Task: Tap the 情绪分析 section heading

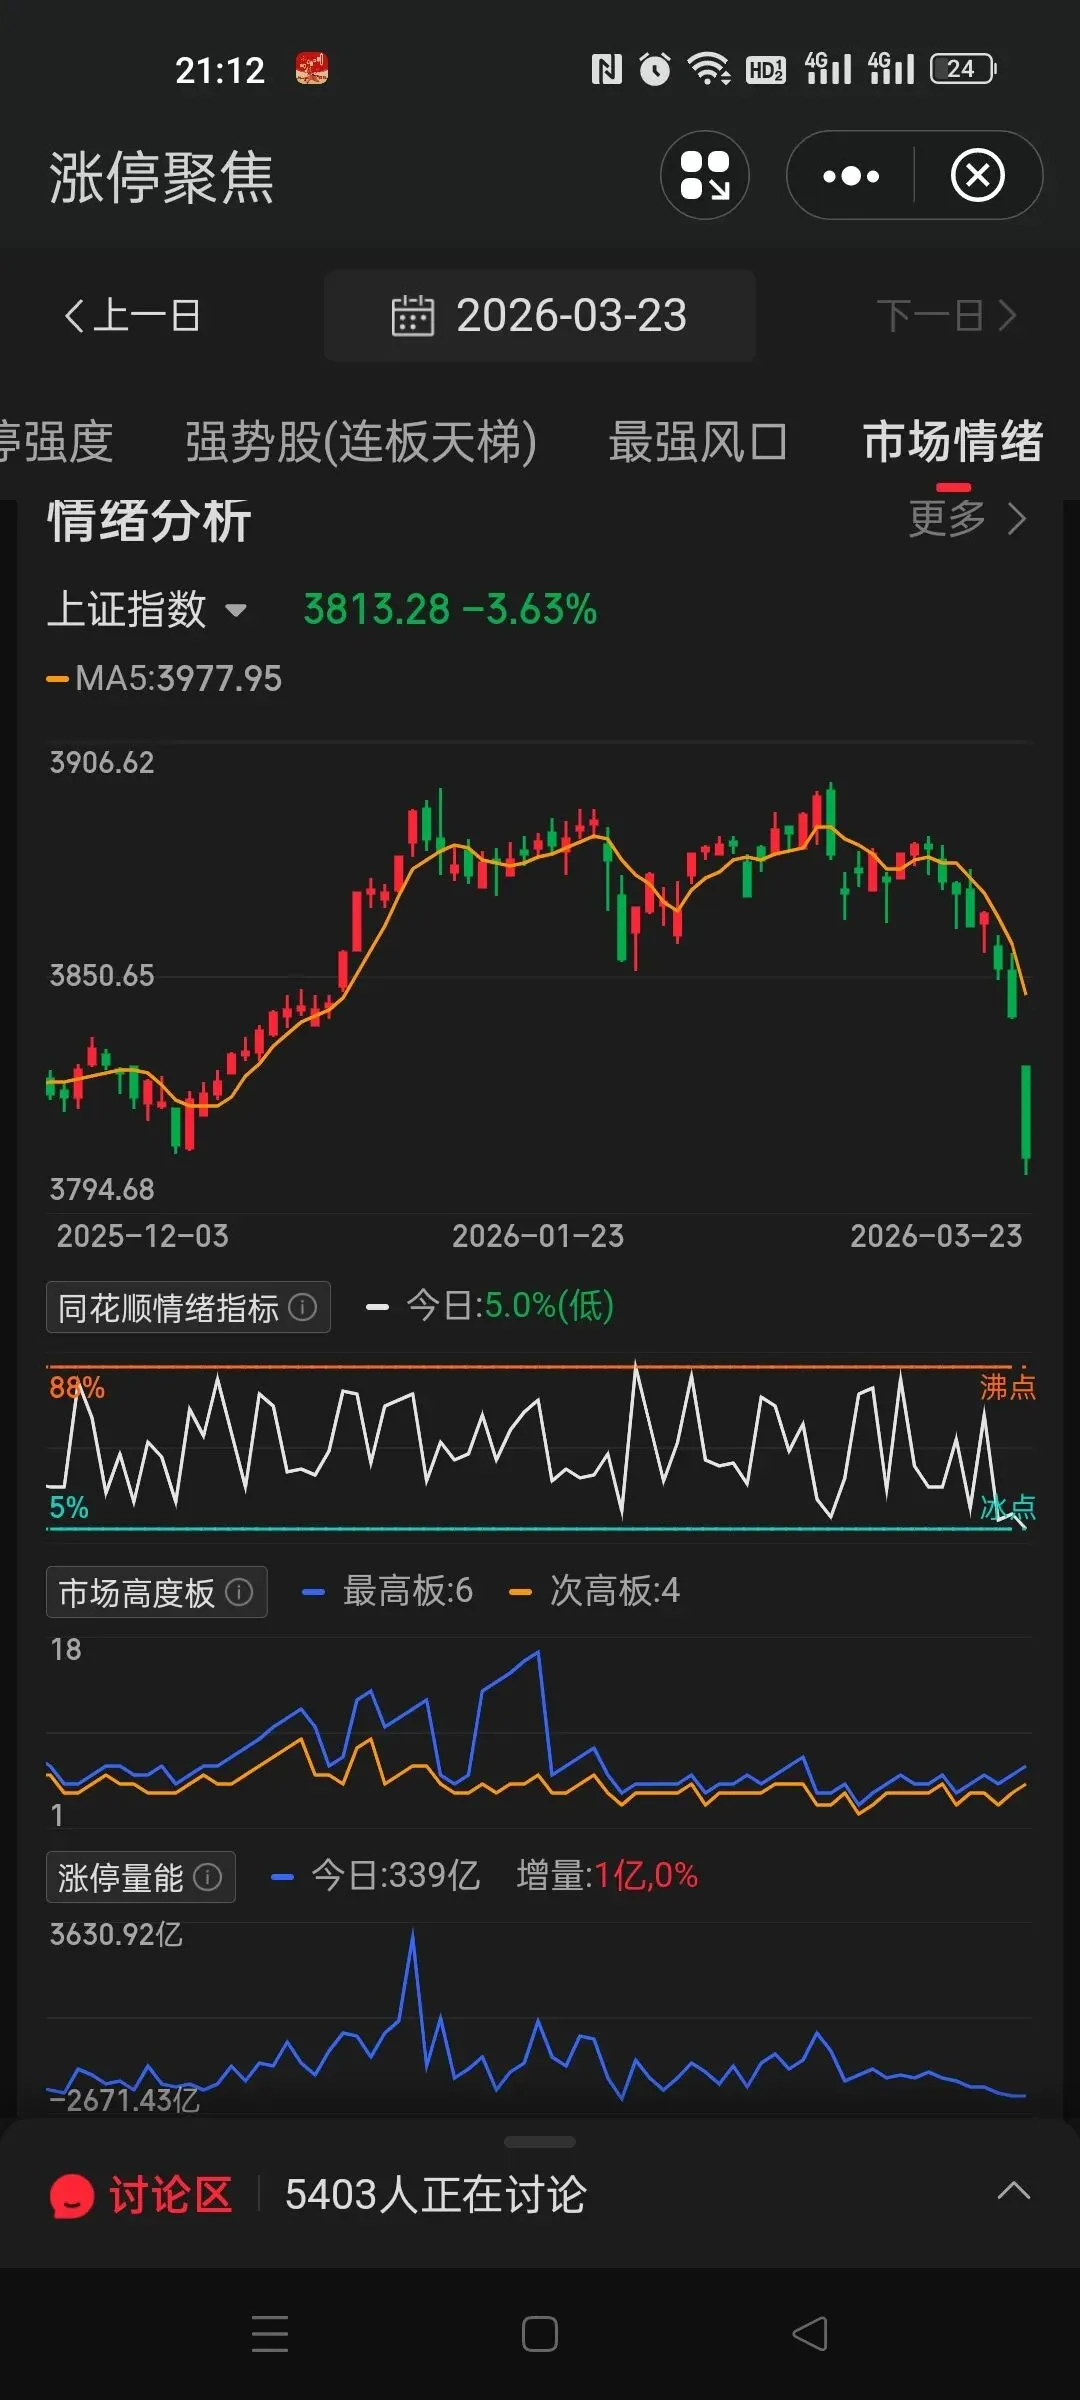Action: pyautogui.click(x=149, y=521)
